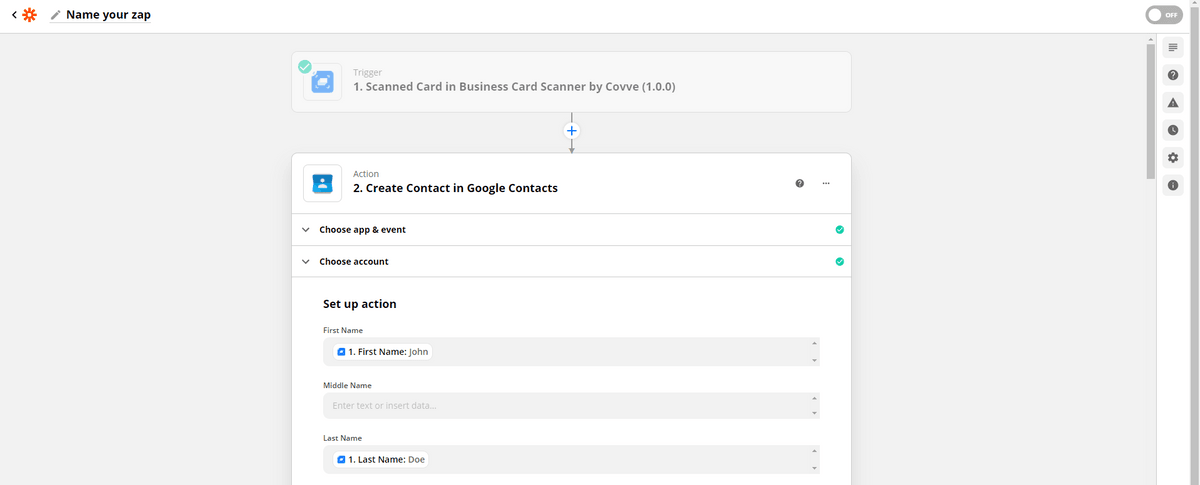
Task: Open the help question mark in sidebar
Action: (1173, 76)
